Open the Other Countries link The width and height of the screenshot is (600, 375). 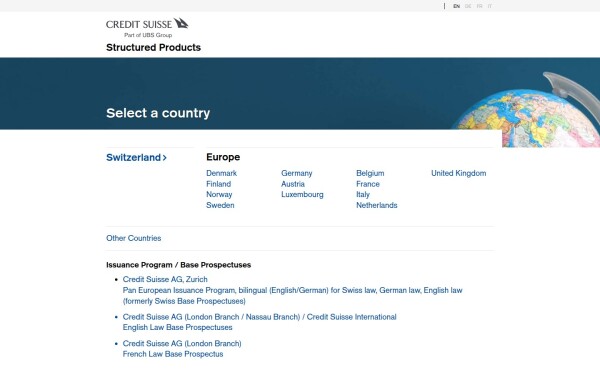coord(134,238)
